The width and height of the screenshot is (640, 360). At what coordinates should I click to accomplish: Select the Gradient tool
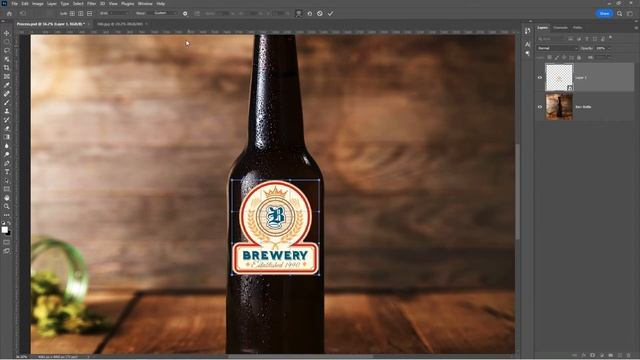coord(7,137)
